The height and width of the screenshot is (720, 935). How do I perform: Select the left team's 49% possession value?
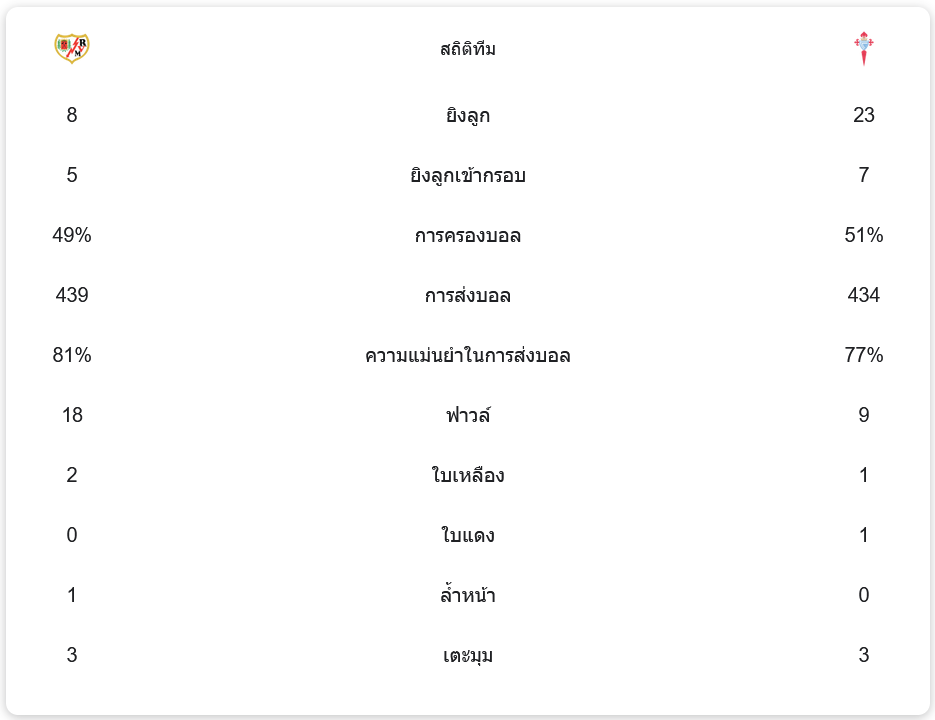tap(72, 235)
